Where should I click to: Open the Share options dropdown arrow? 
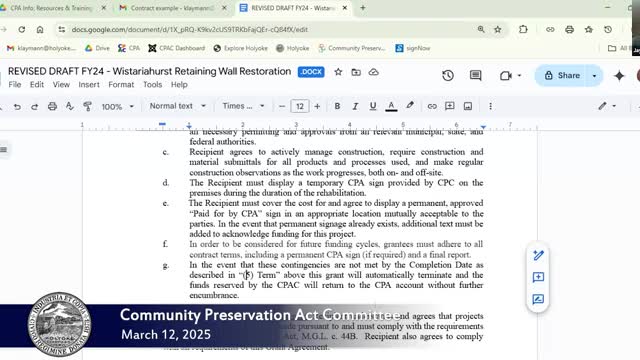594,76
